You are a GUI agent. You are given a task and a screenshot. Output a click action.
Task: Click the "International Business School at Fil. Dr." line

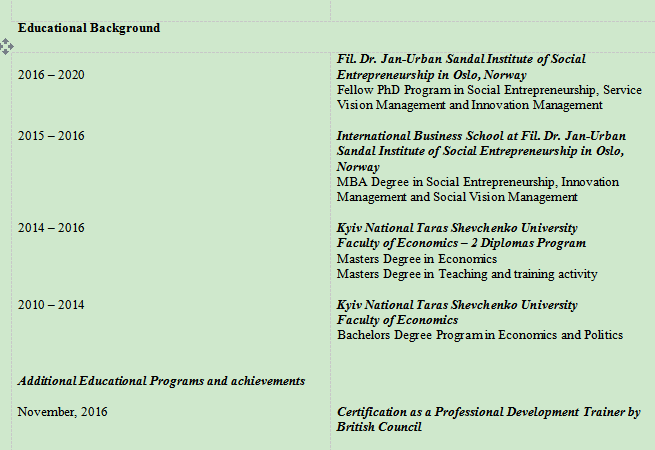point(480,136)
